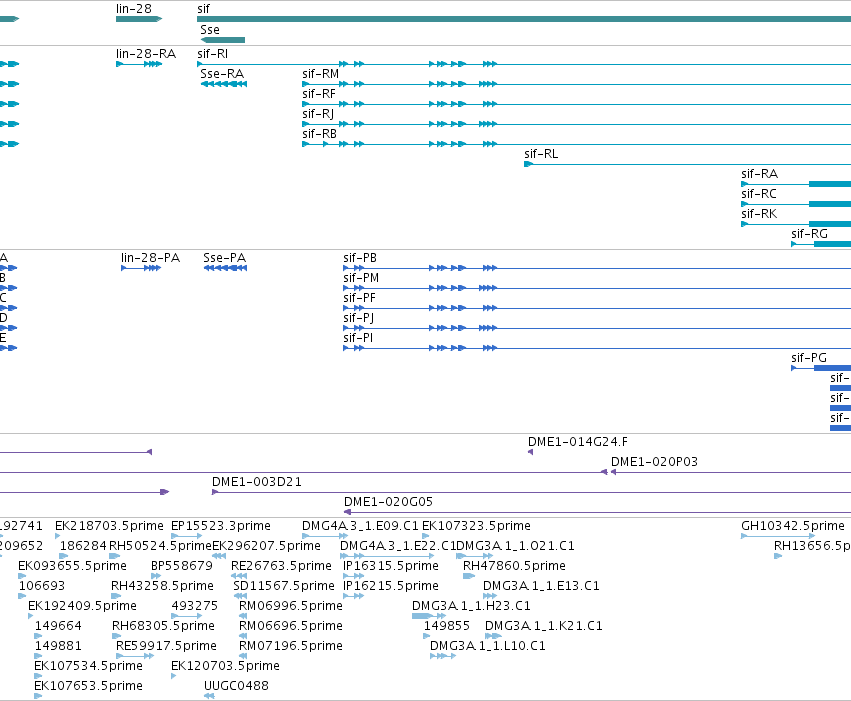Click the BP558679 label
The height and width of the screenshot is (701, 851).
click(x=182, y=566)
